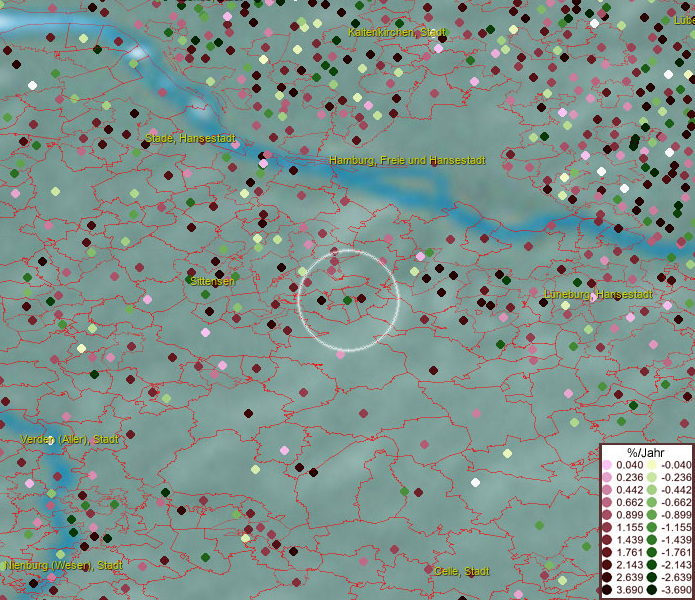
Task: Click the white marker on the Verden label
Action: click(50, 440)
